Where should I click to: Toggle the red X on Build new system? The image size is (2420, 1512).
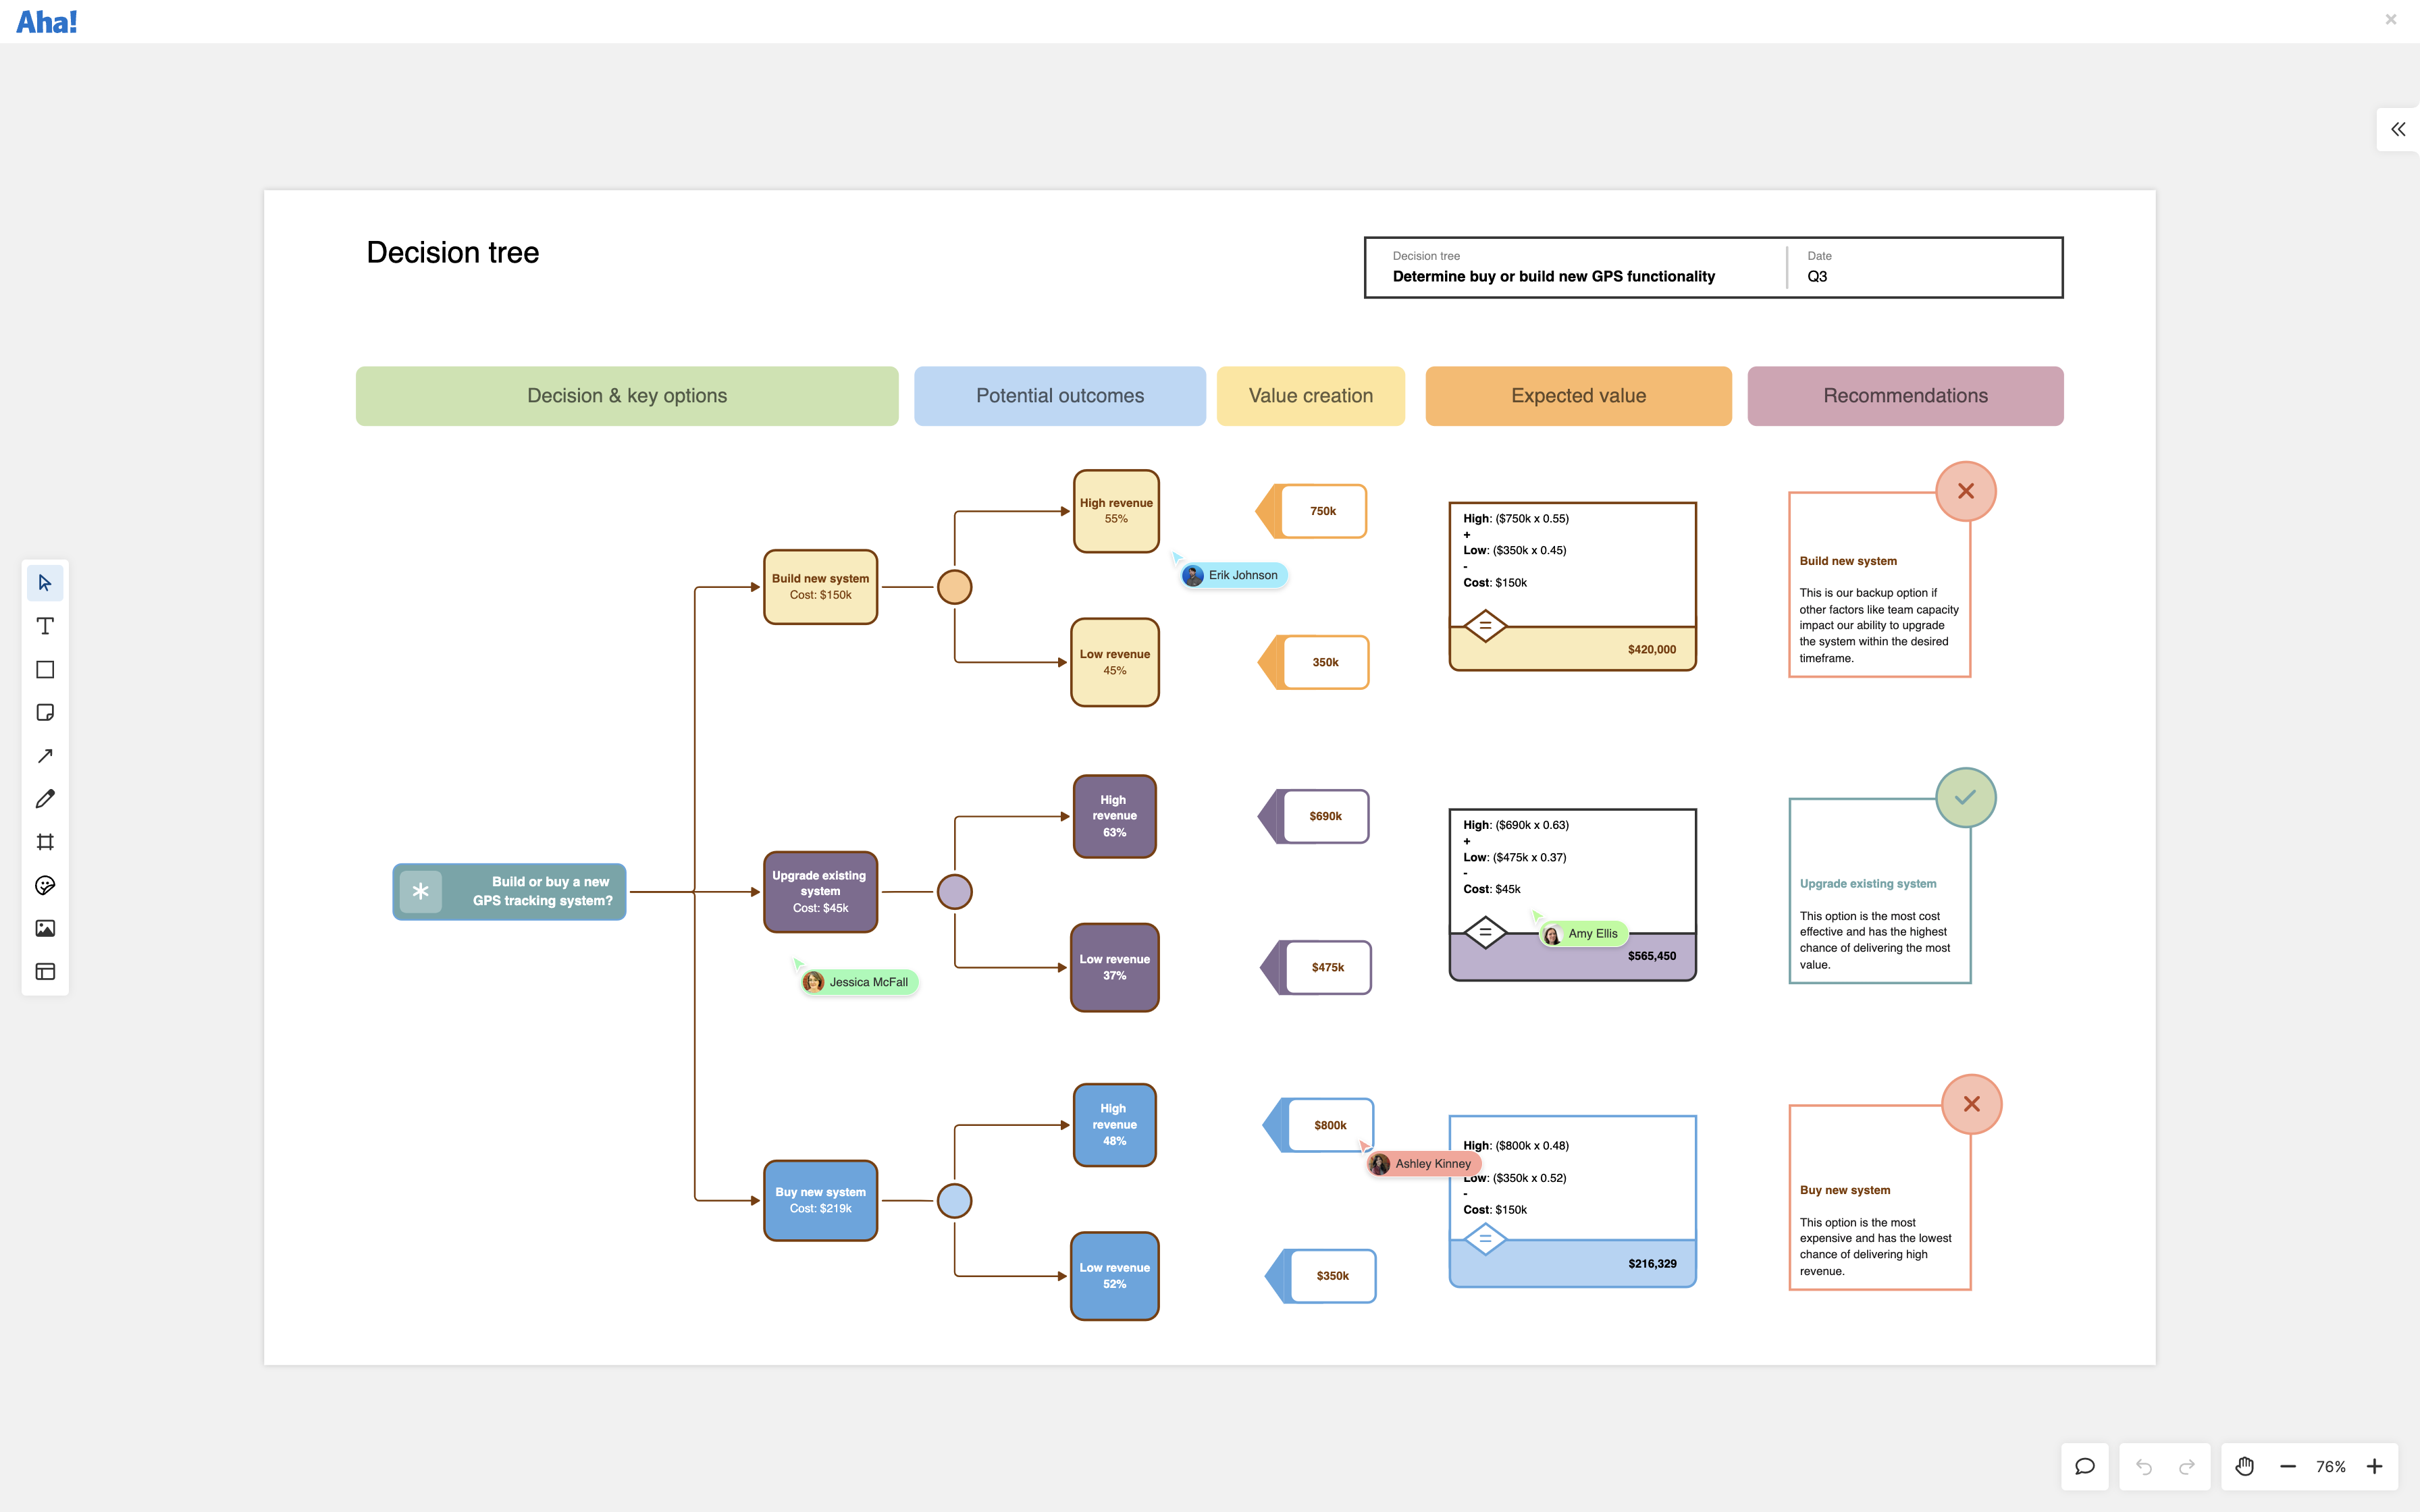coord(1966,491)
